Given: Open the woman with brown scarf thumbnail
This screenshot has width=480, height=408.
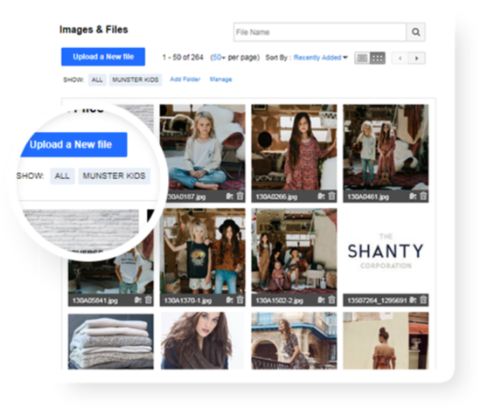Looking at the screenshot, I should click(202, 341).
